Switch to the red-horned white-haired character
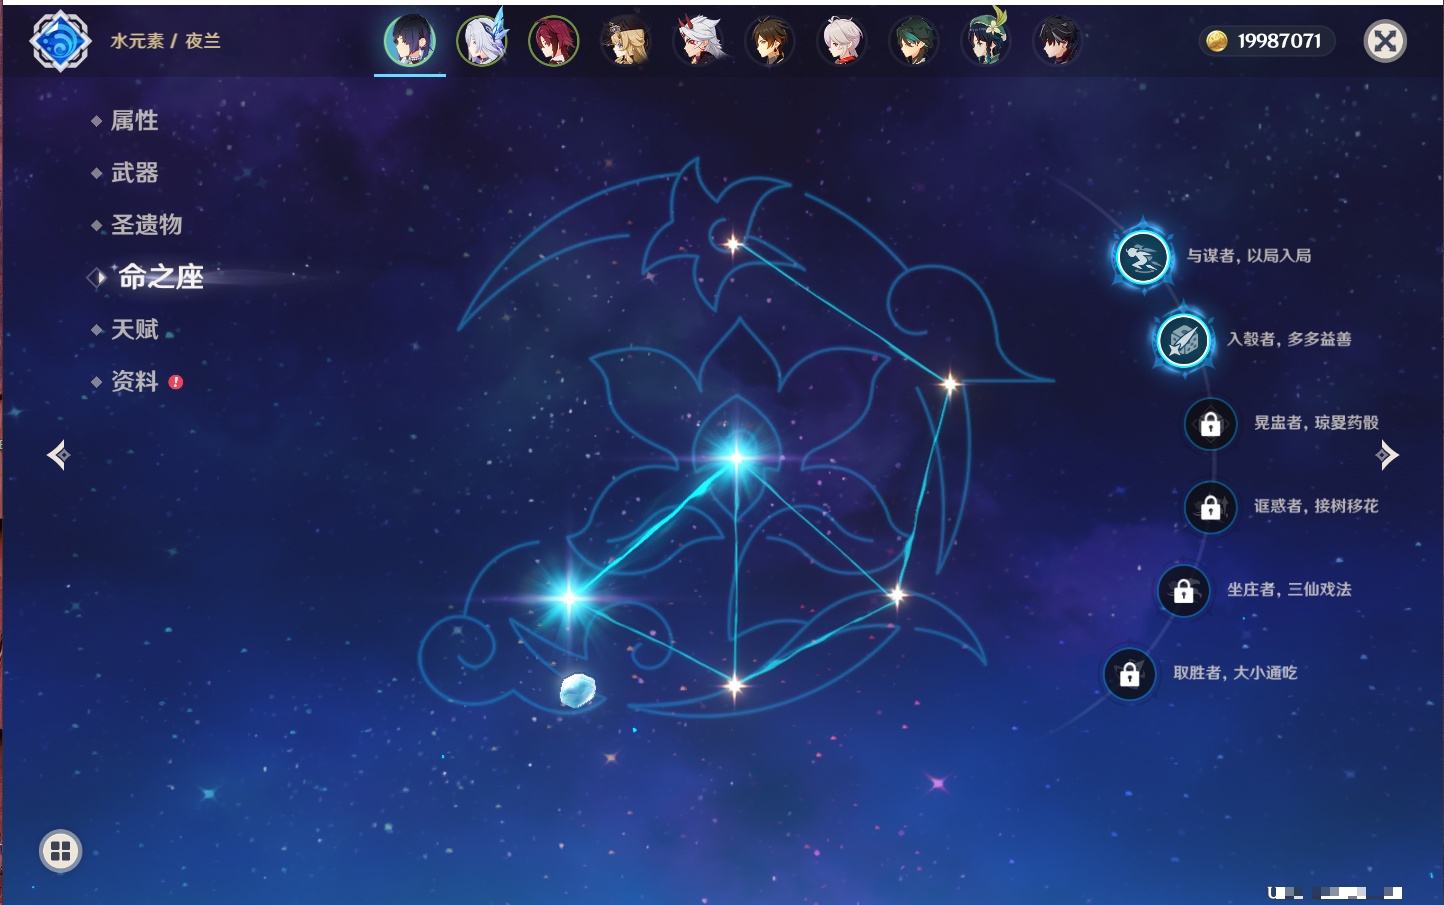 (698, 41)
